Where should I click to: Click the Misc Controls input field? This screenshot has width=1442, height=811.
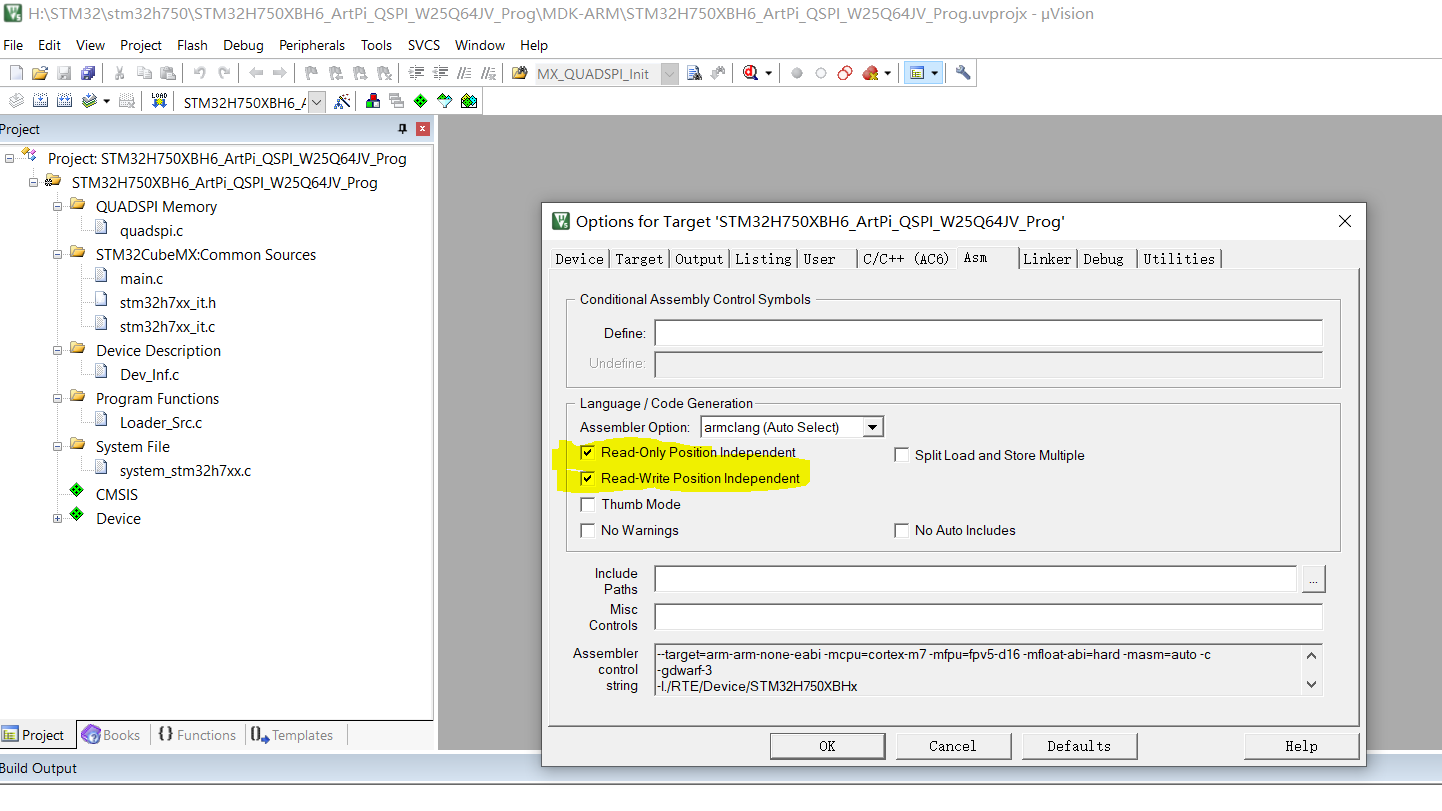tap(988, 617)
